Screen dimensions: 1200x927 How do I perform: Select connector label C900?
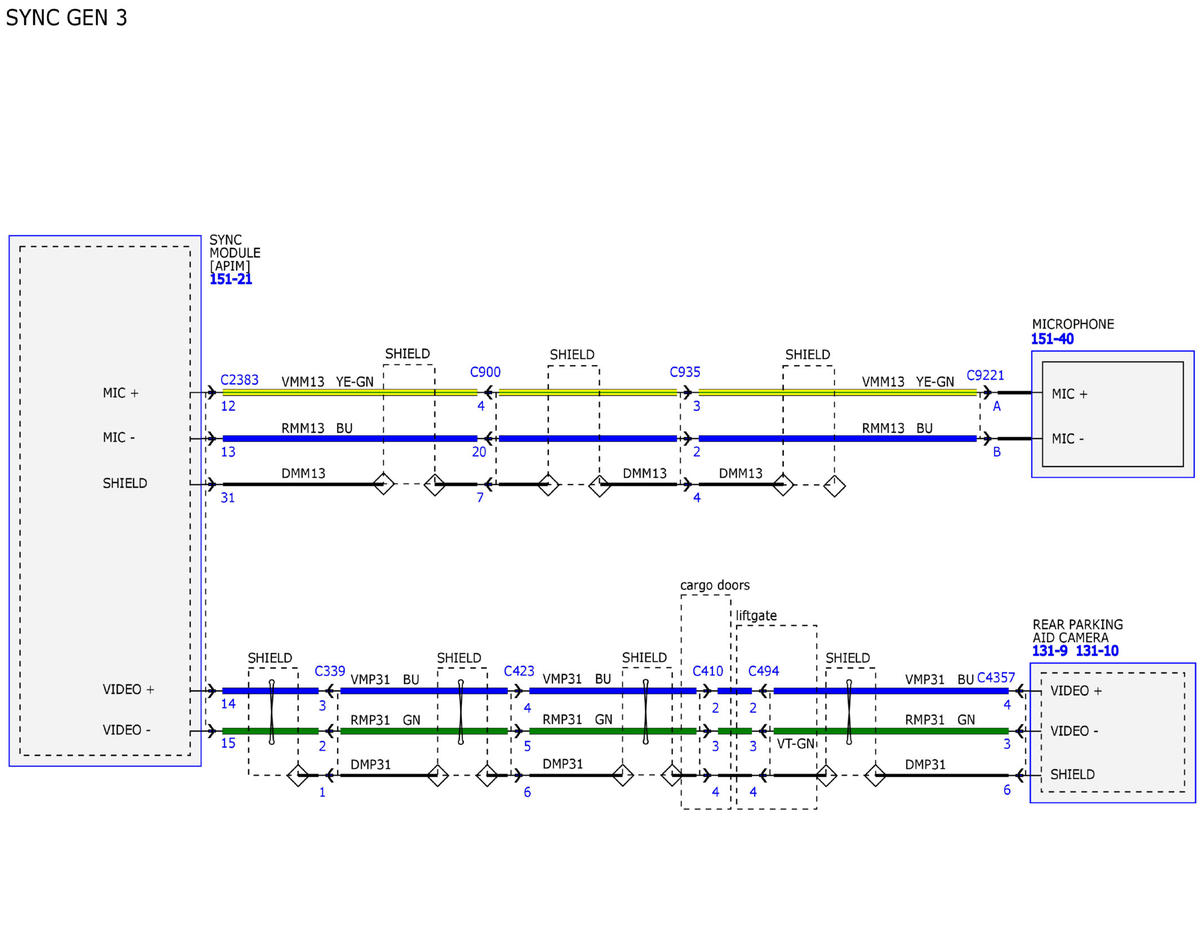pyautogui.click(x=485, y=372)
